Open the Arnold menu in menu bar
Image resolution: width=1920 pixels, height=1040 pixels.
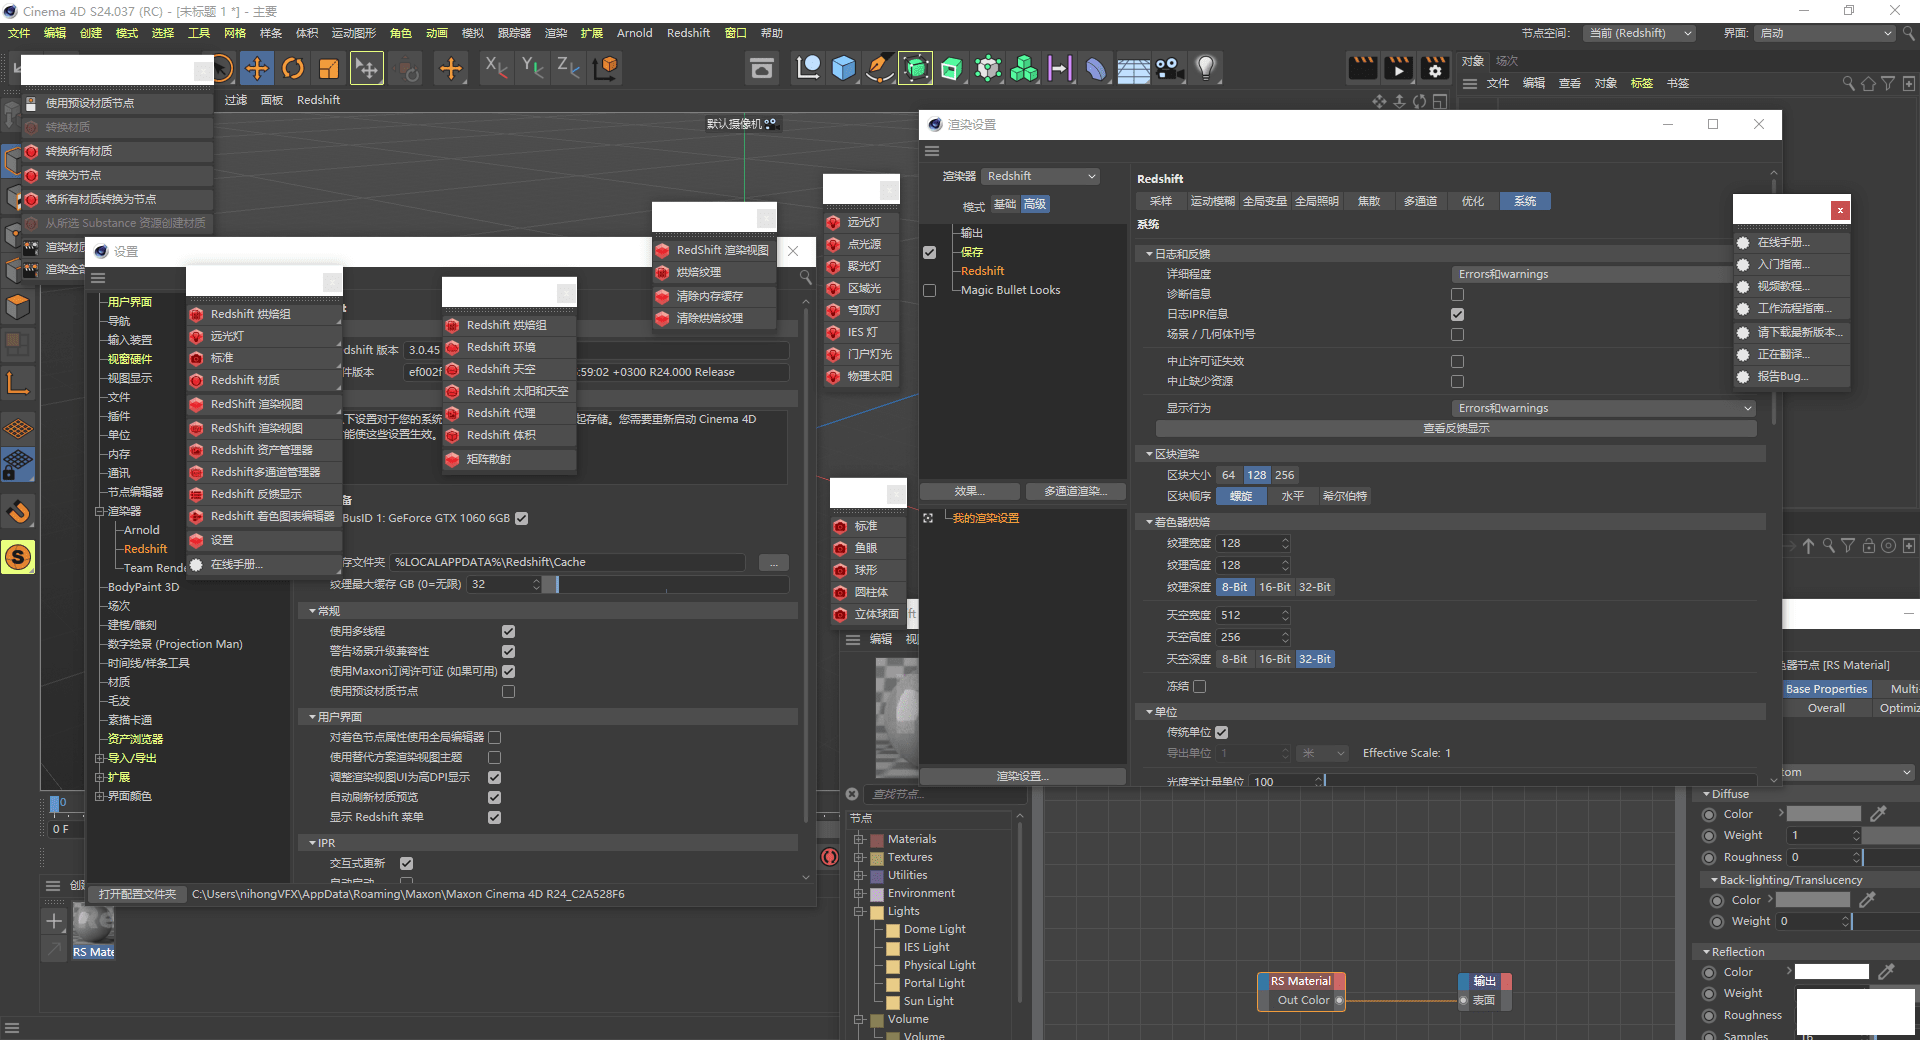(x=634, y=33)
